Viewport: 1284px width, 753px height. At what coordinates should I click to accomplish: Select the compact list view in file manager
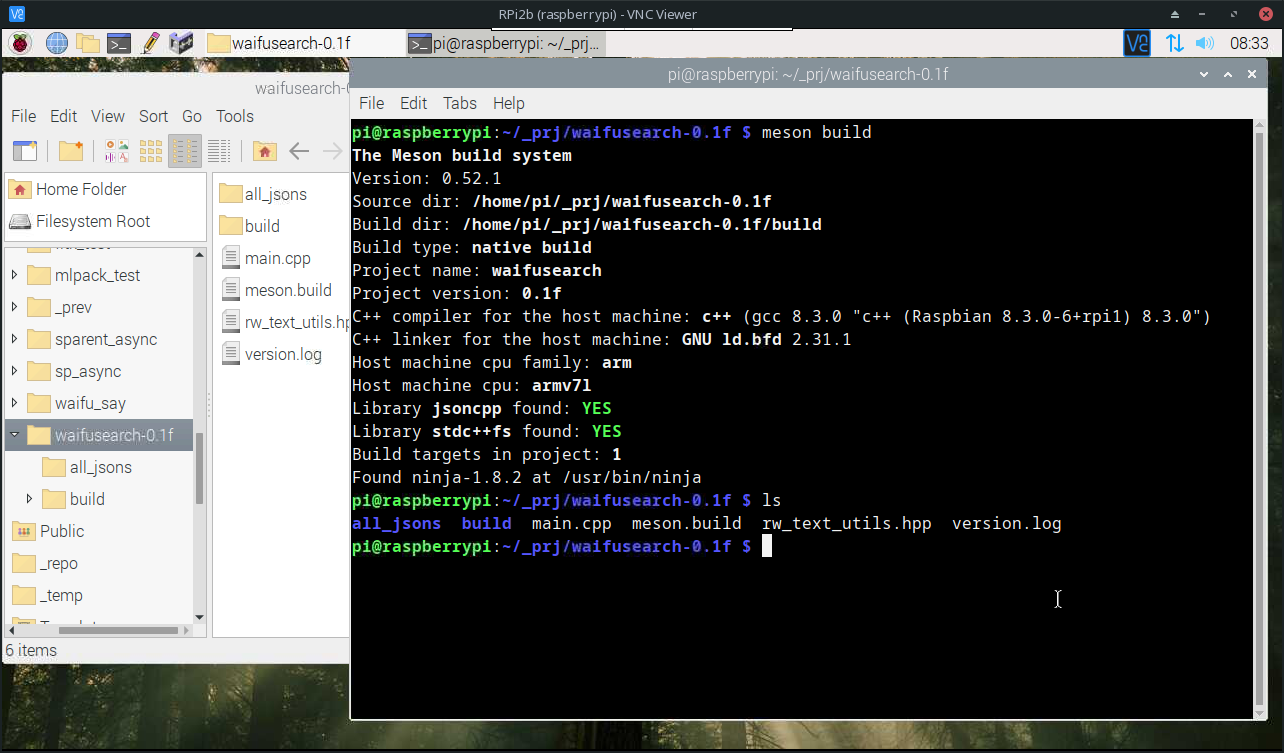185,151
